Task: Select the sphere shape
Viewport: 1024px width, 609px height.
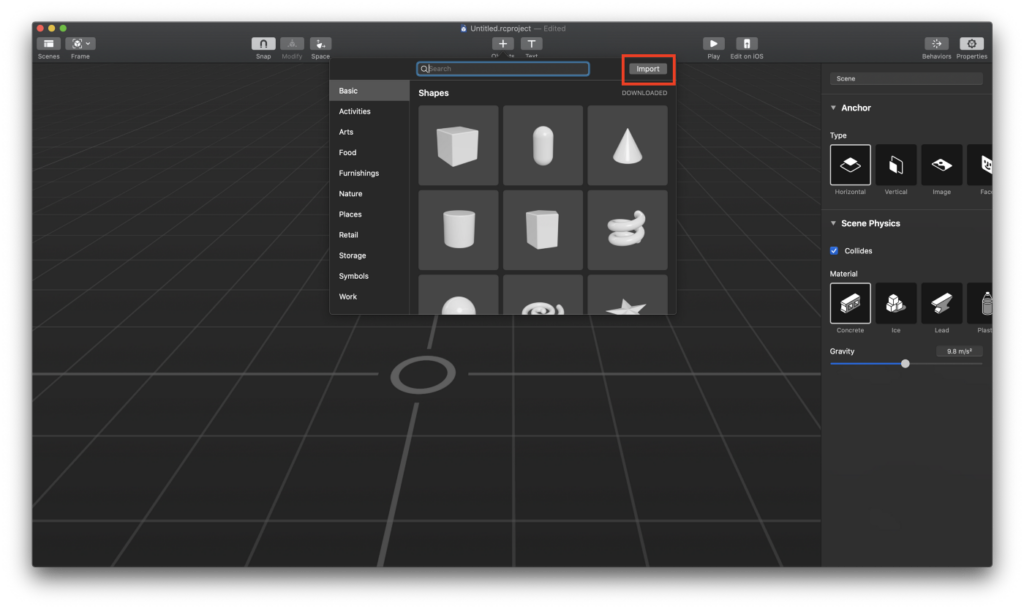Action: coord(458,295)
